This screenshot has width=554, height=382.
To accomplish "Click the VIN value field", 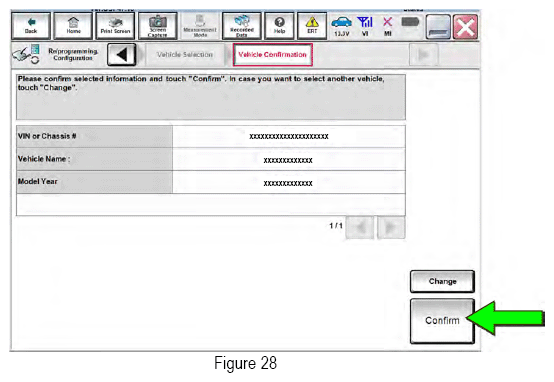I will point(289,136).
